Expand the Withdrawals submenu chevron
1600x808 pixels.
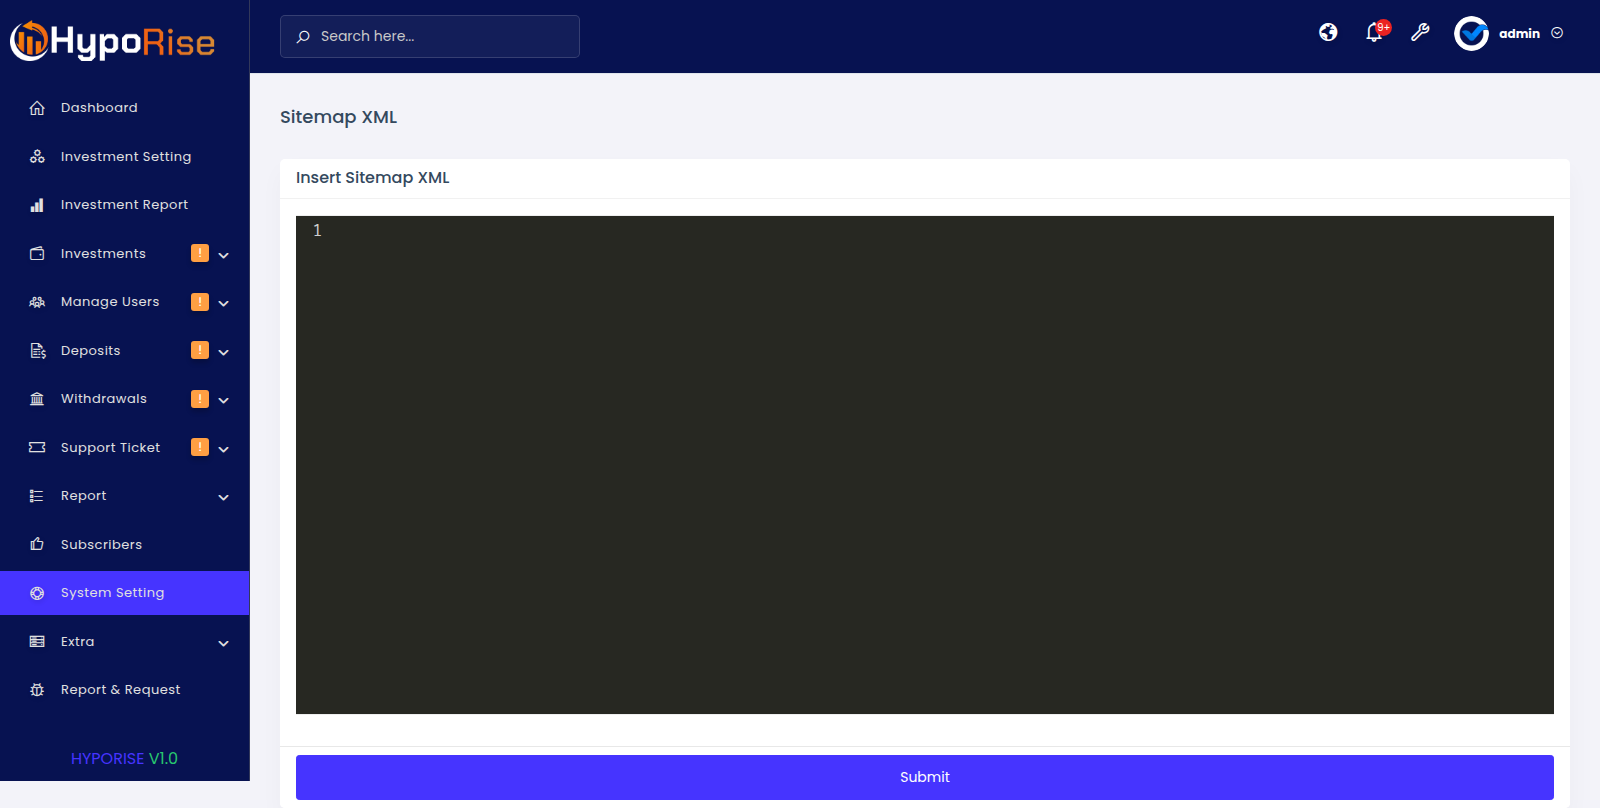coord(224,400)
